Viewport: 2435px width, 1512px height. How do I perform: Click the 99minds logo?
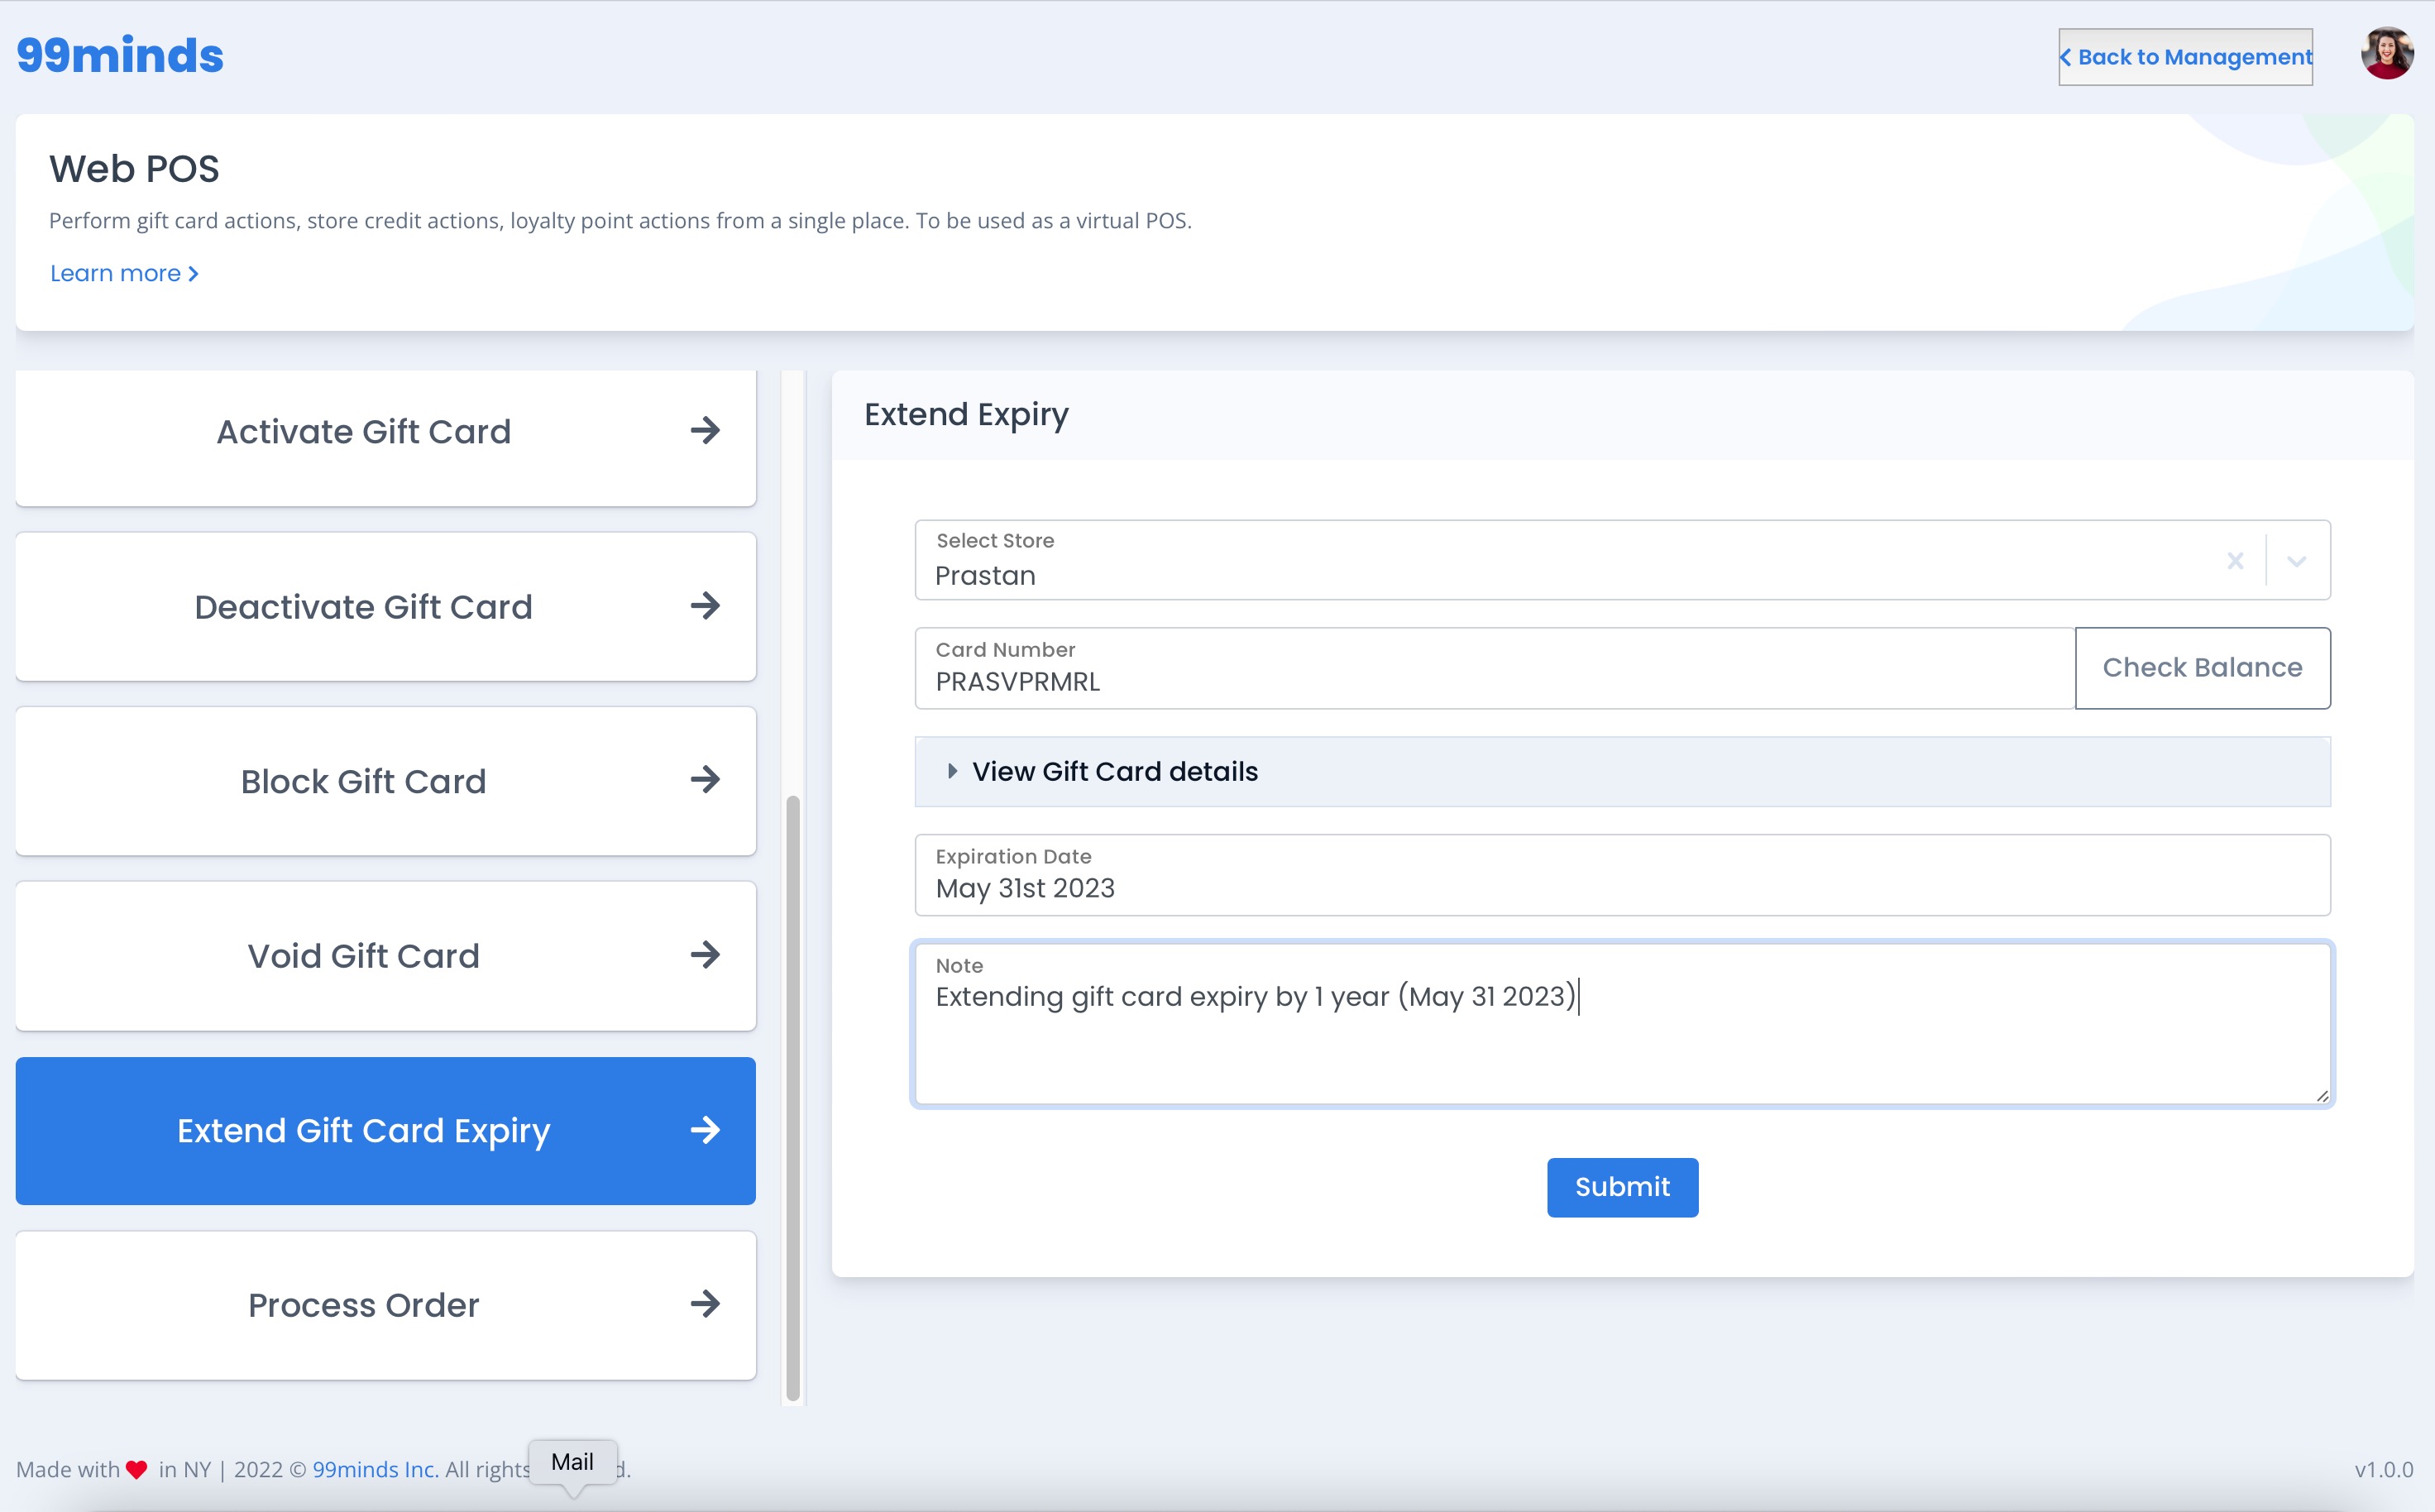pyautogui.click(x=120, y=55)
